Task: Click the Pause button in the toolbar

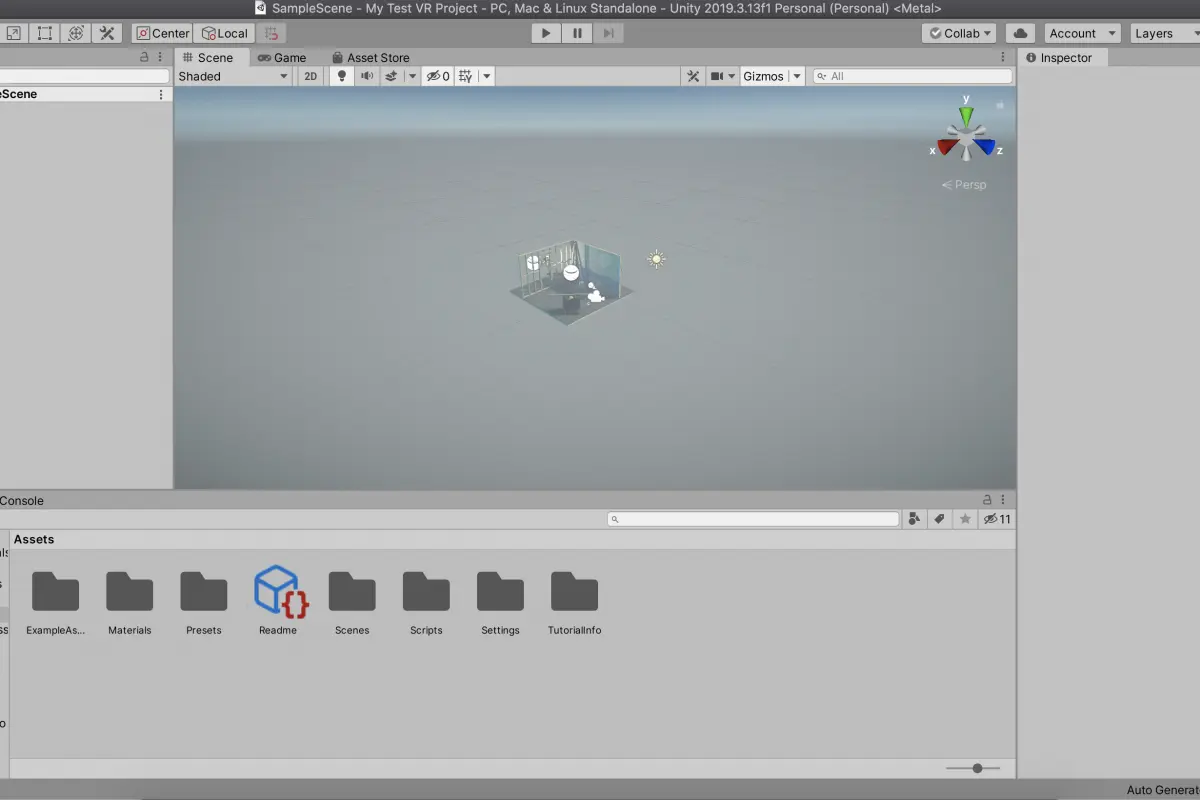Action: [x=577, y=33]
